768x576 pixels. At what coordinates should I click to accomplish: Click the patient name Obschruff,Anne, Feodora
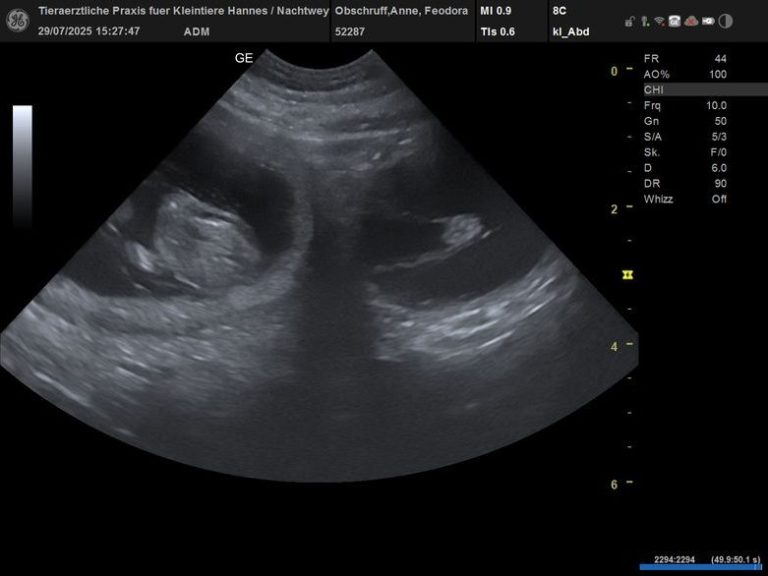pyautogui.click(x=402, y=10)
